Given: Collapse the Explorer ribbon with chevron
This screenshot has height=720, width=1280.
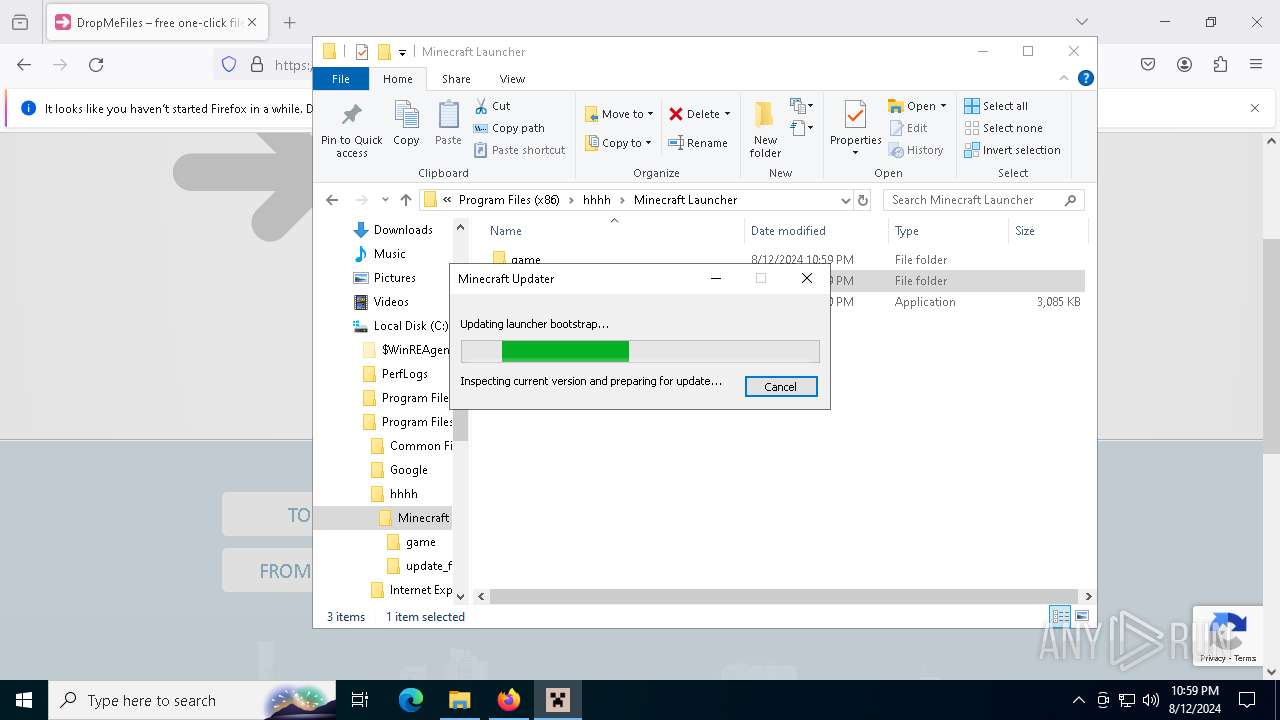Looking at the screenshot, I should pyautogui.click(x=1064, y=78).
